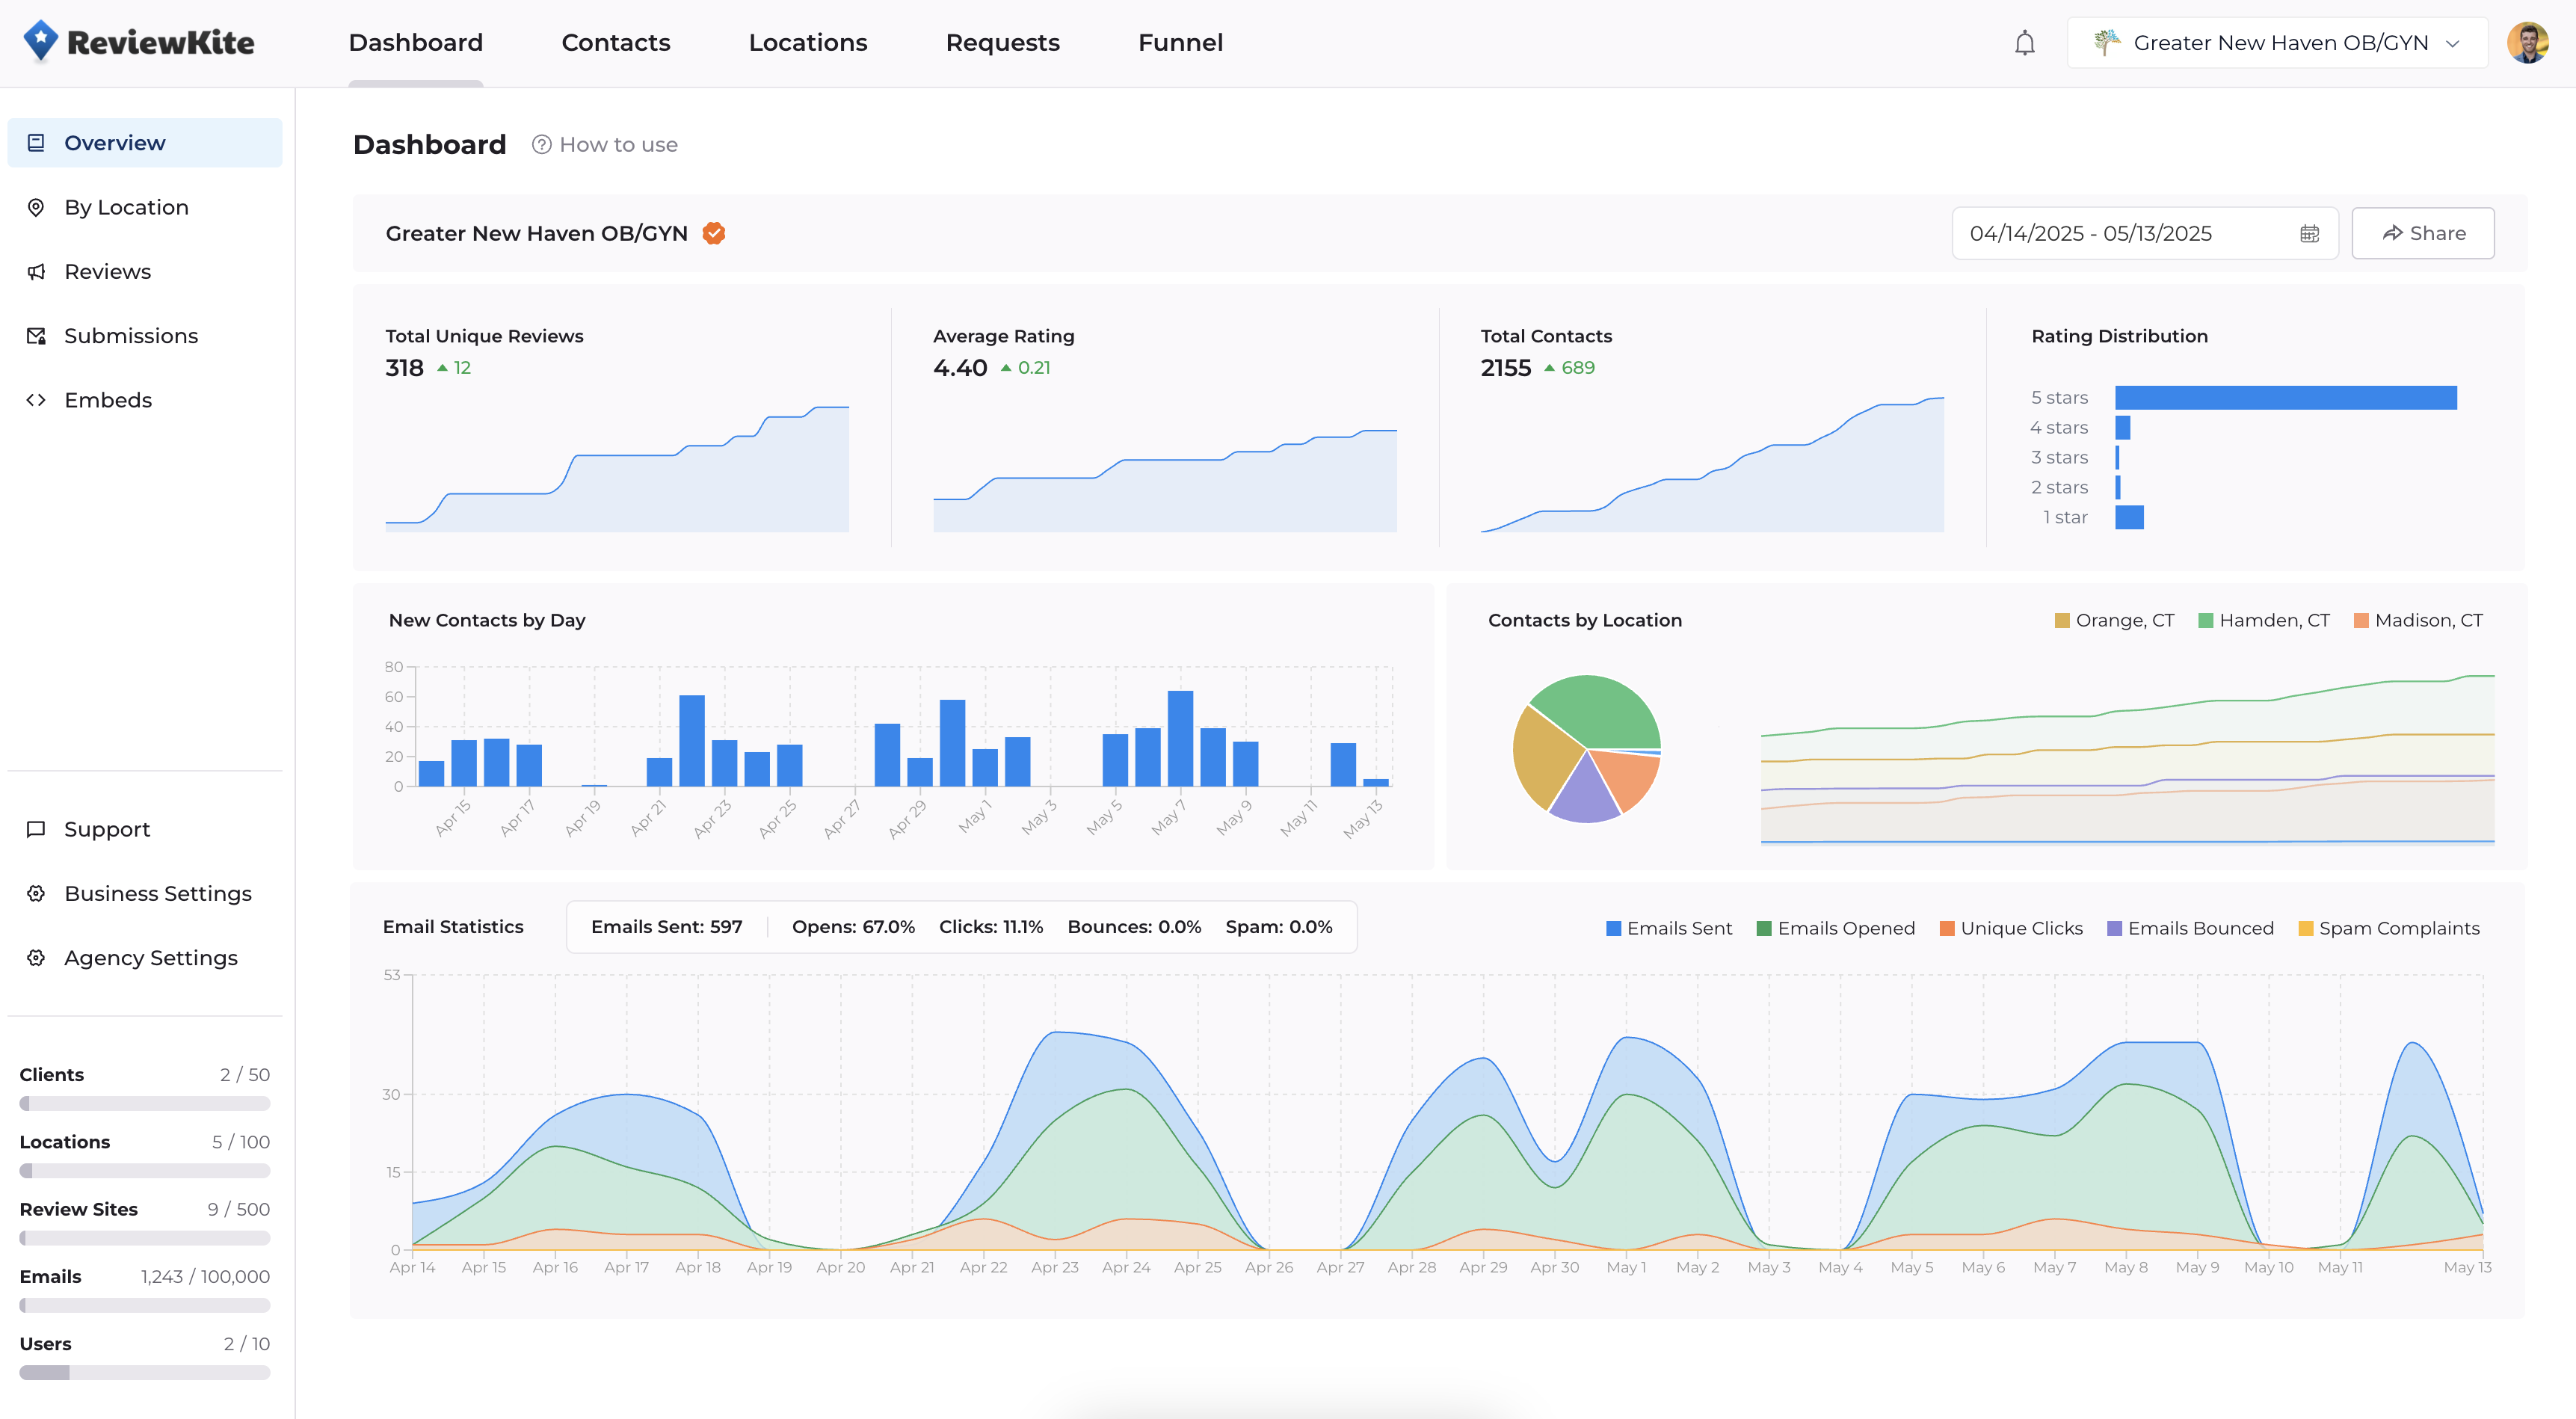Open the Funnel tab
2576x1419 pixels.
pos(1180,43)
